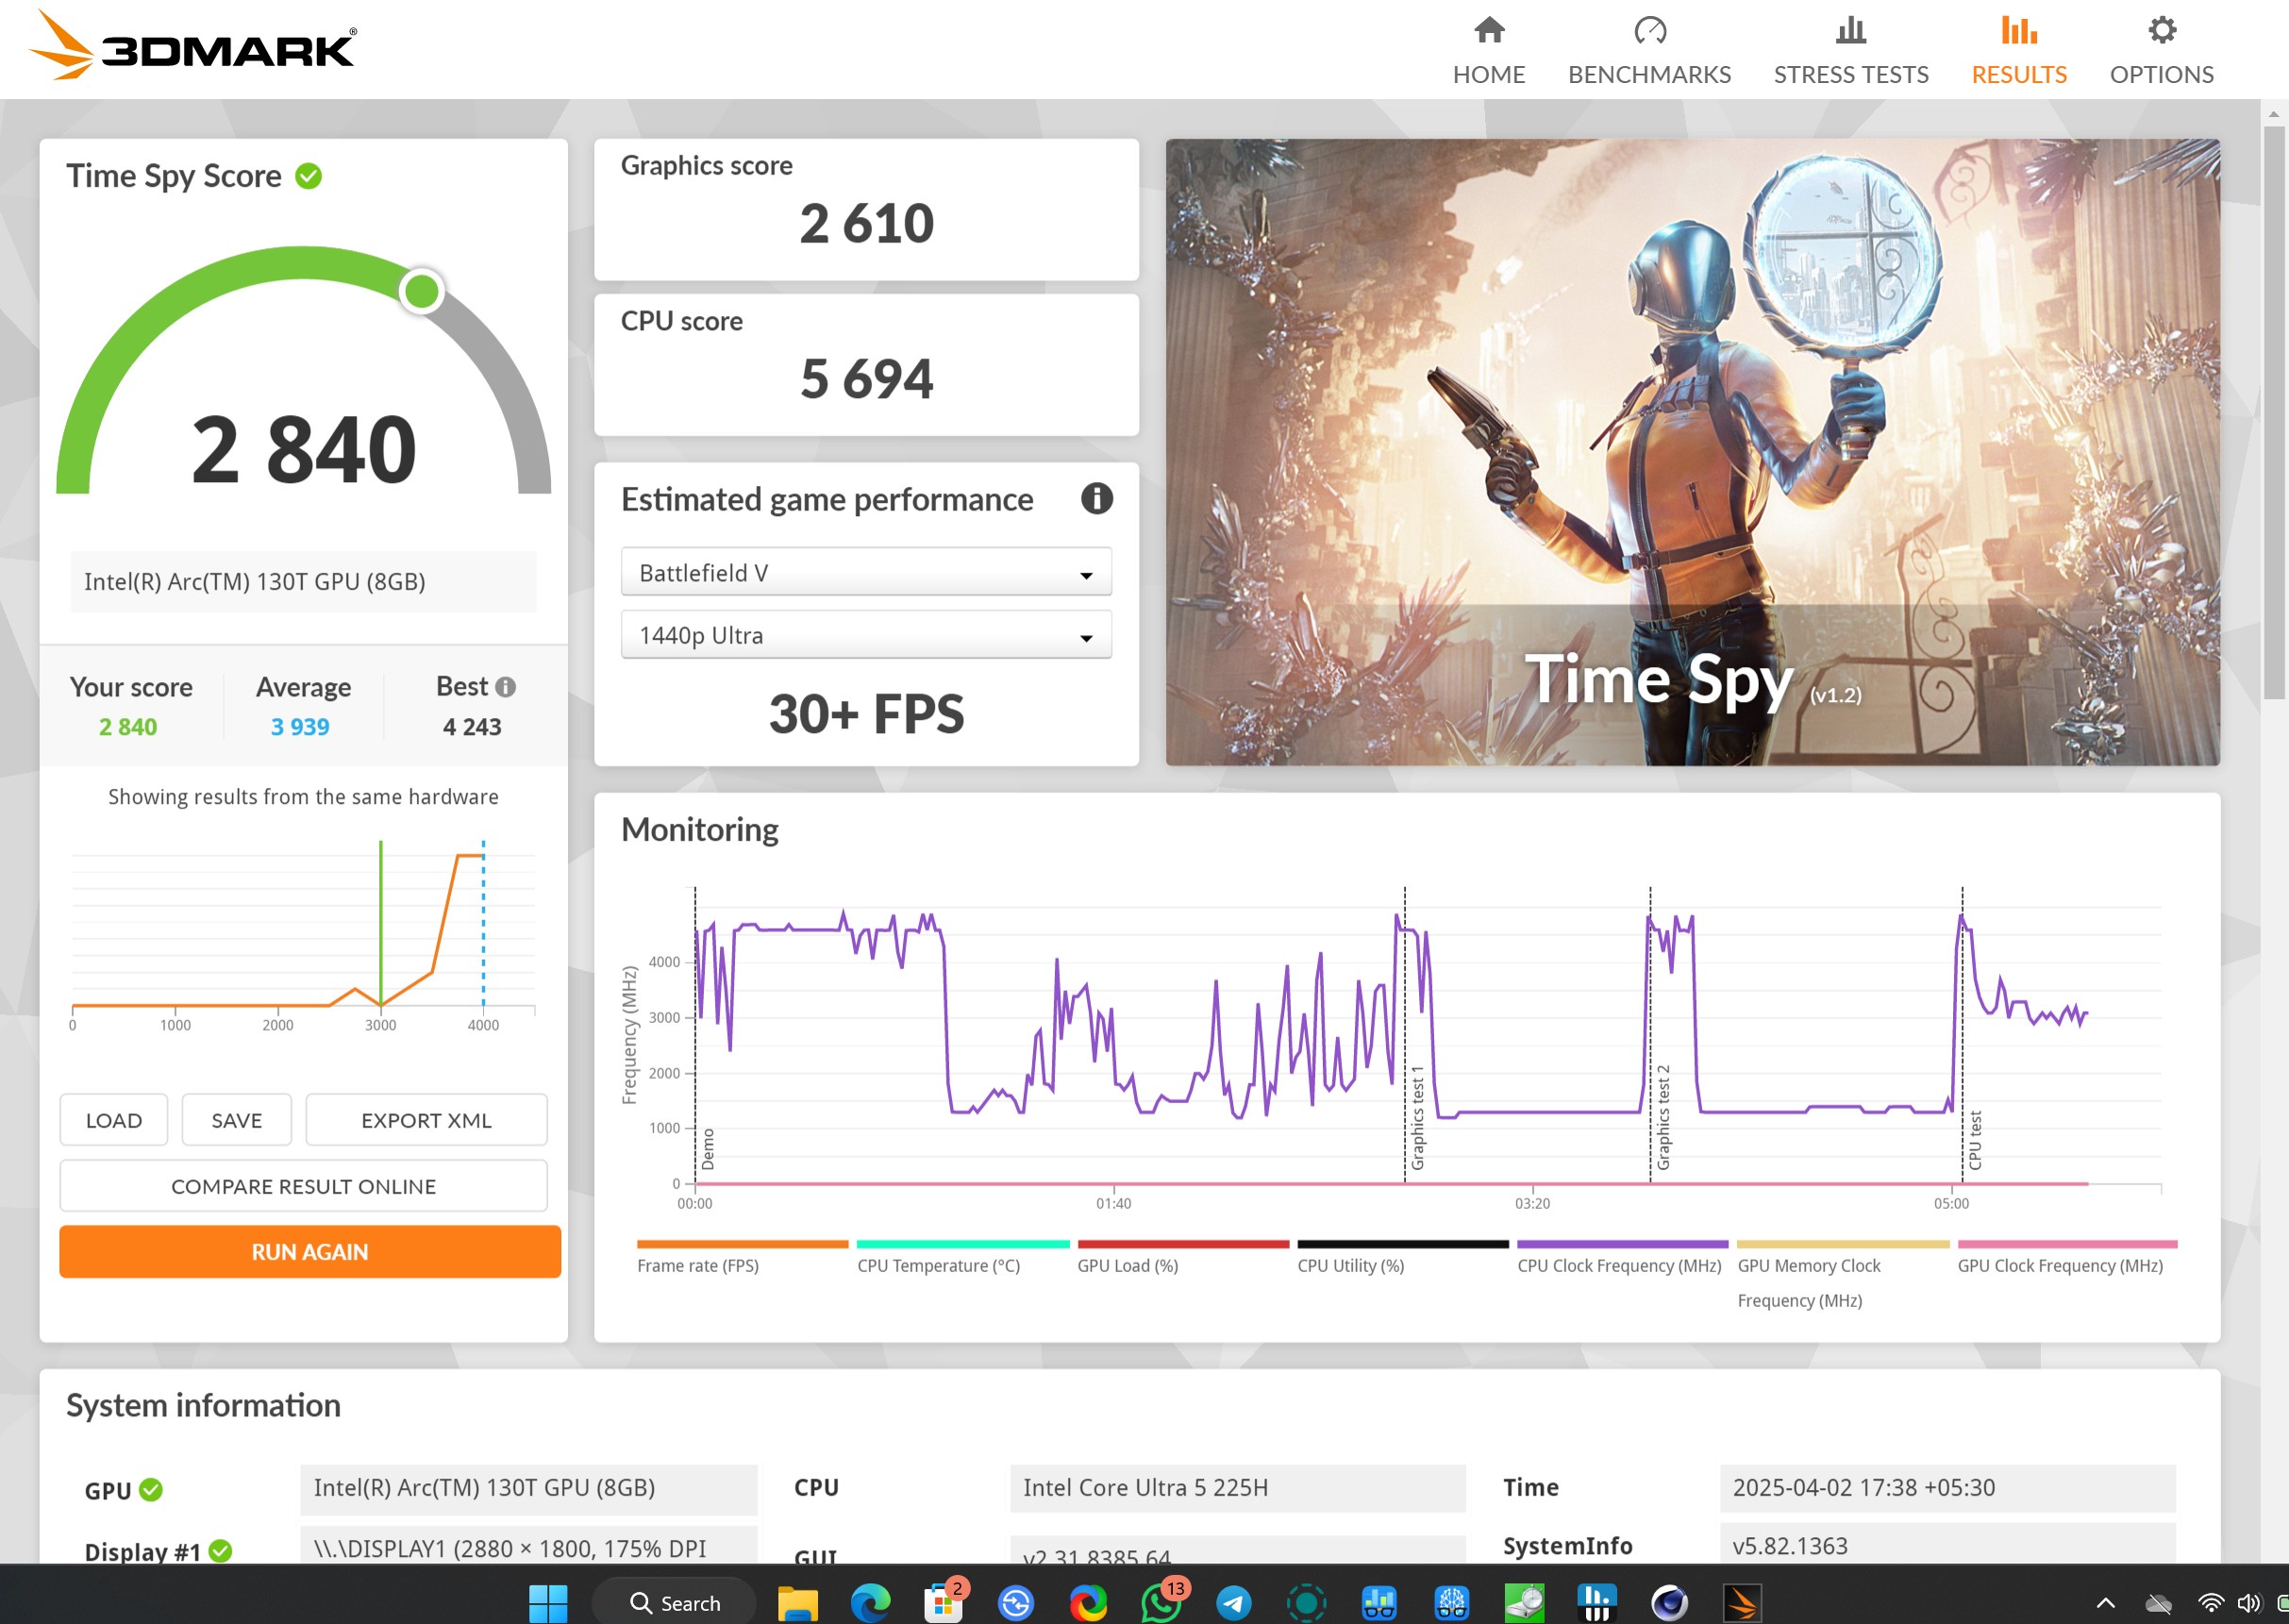
Task: Click the Average score 3 939
Action: (300, 726)
